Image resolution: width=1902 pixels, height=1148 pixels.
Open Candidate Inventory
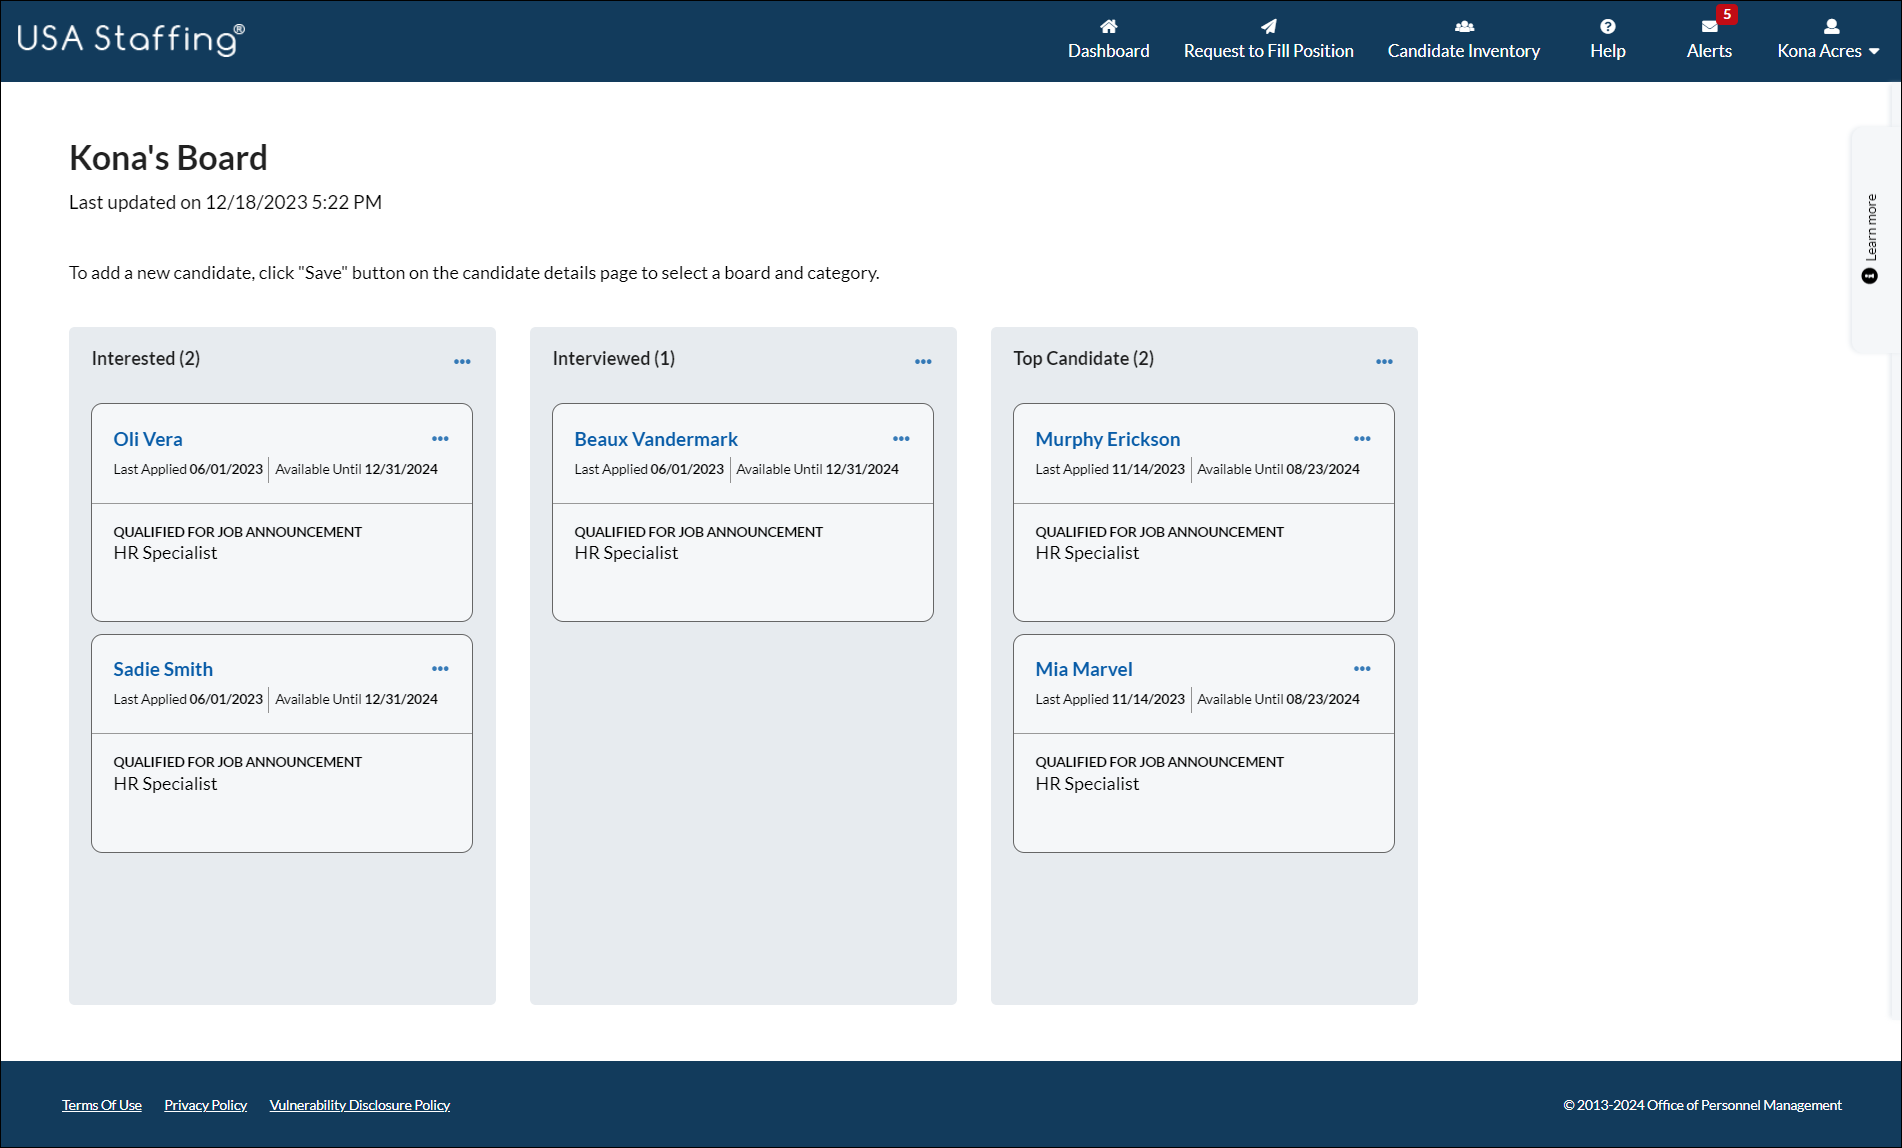(1463, 40)
